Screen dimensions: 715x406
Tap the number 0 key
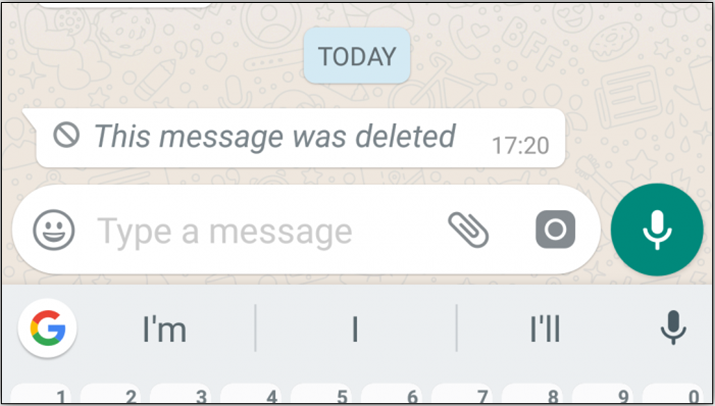pos(674,394)
